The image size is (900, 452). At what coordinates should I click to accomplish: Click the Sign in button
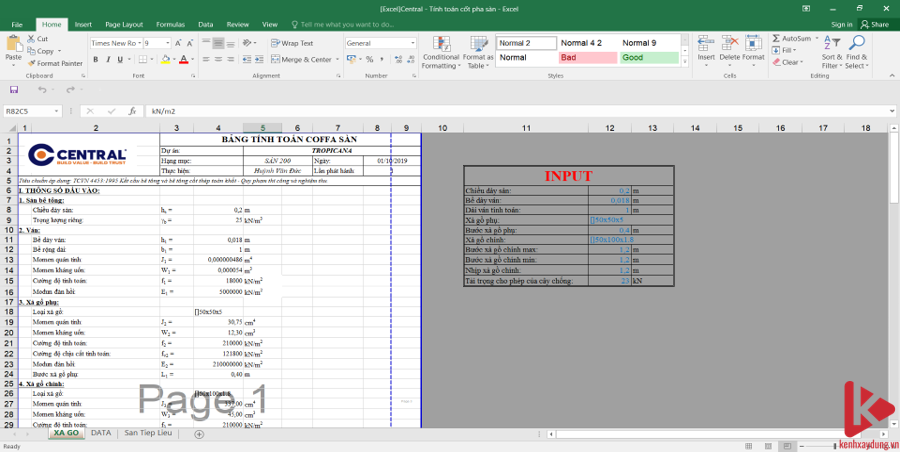click(843, 23)
